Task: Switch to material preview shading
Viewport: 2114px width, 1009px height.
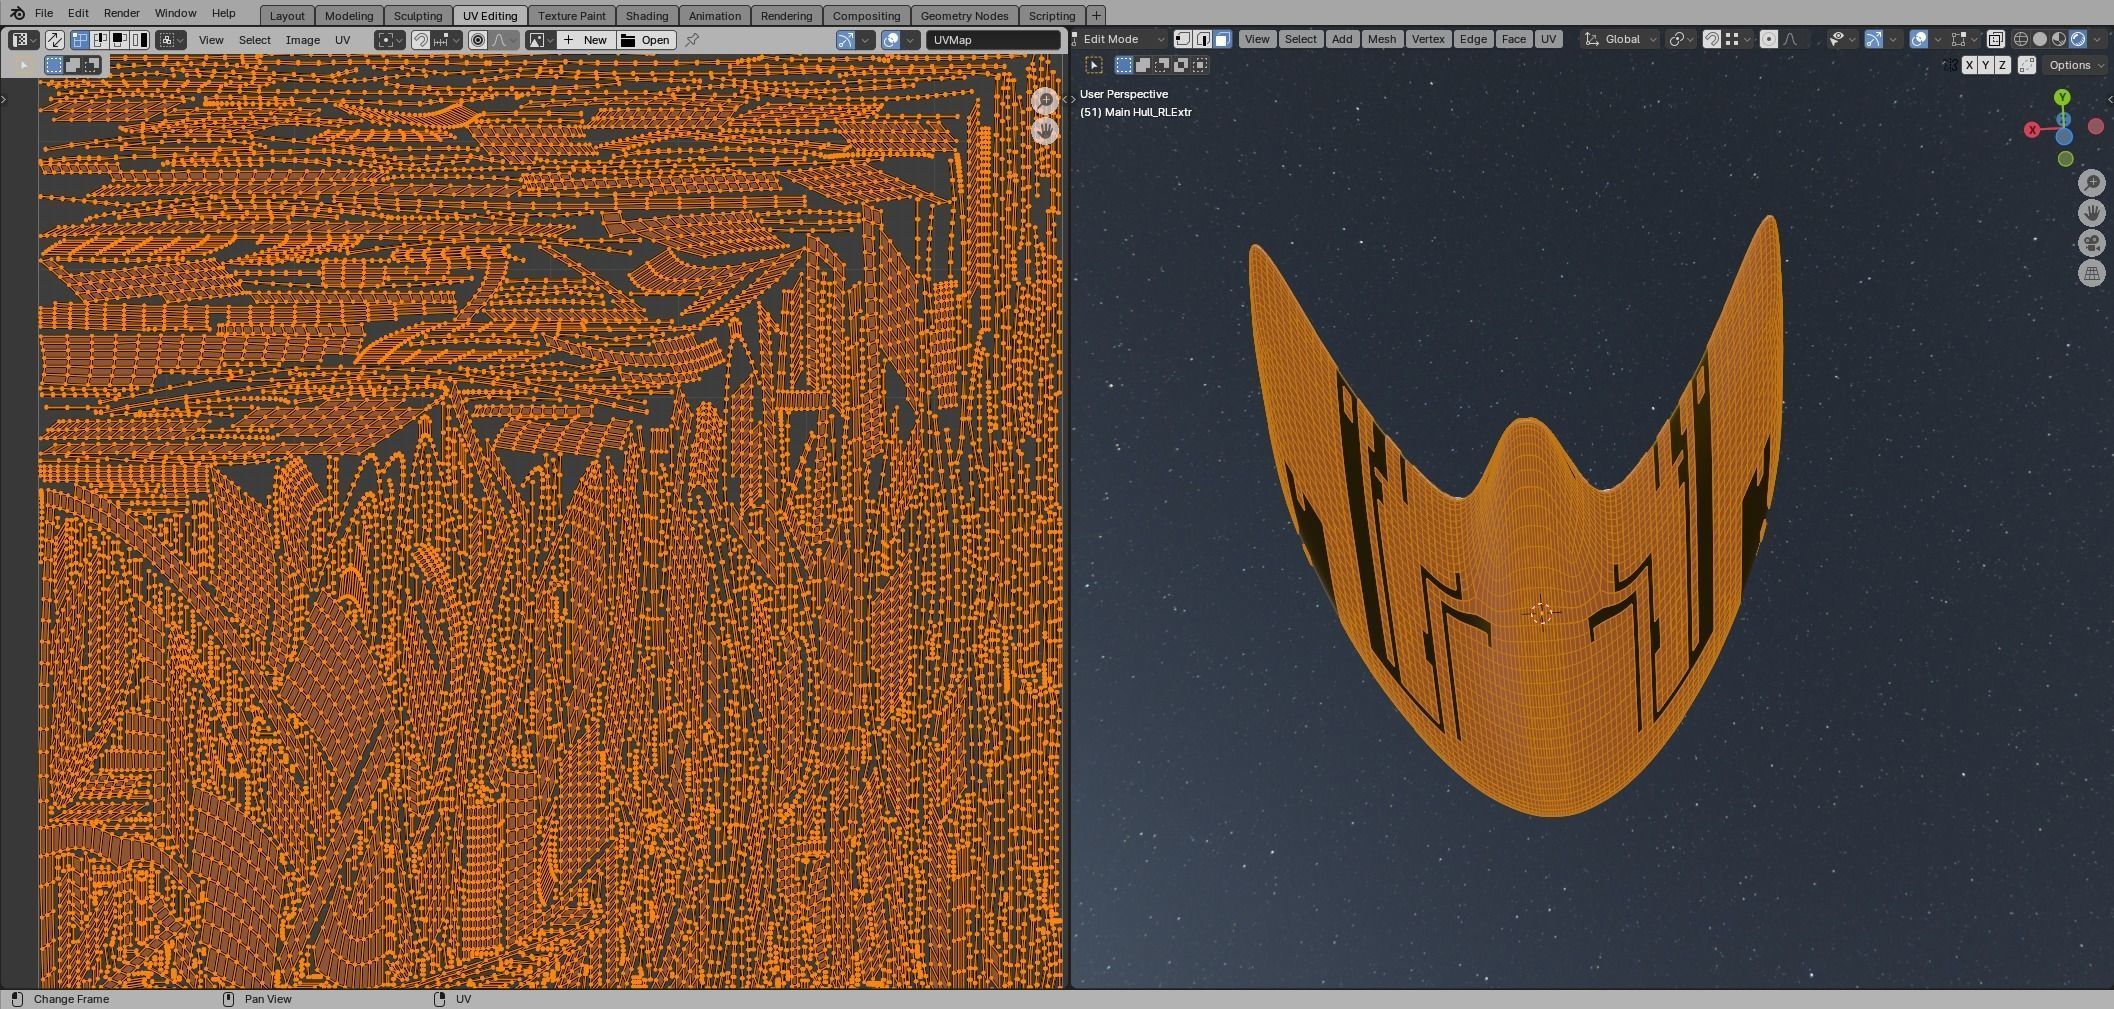Action: click(x=2059, y=39)
